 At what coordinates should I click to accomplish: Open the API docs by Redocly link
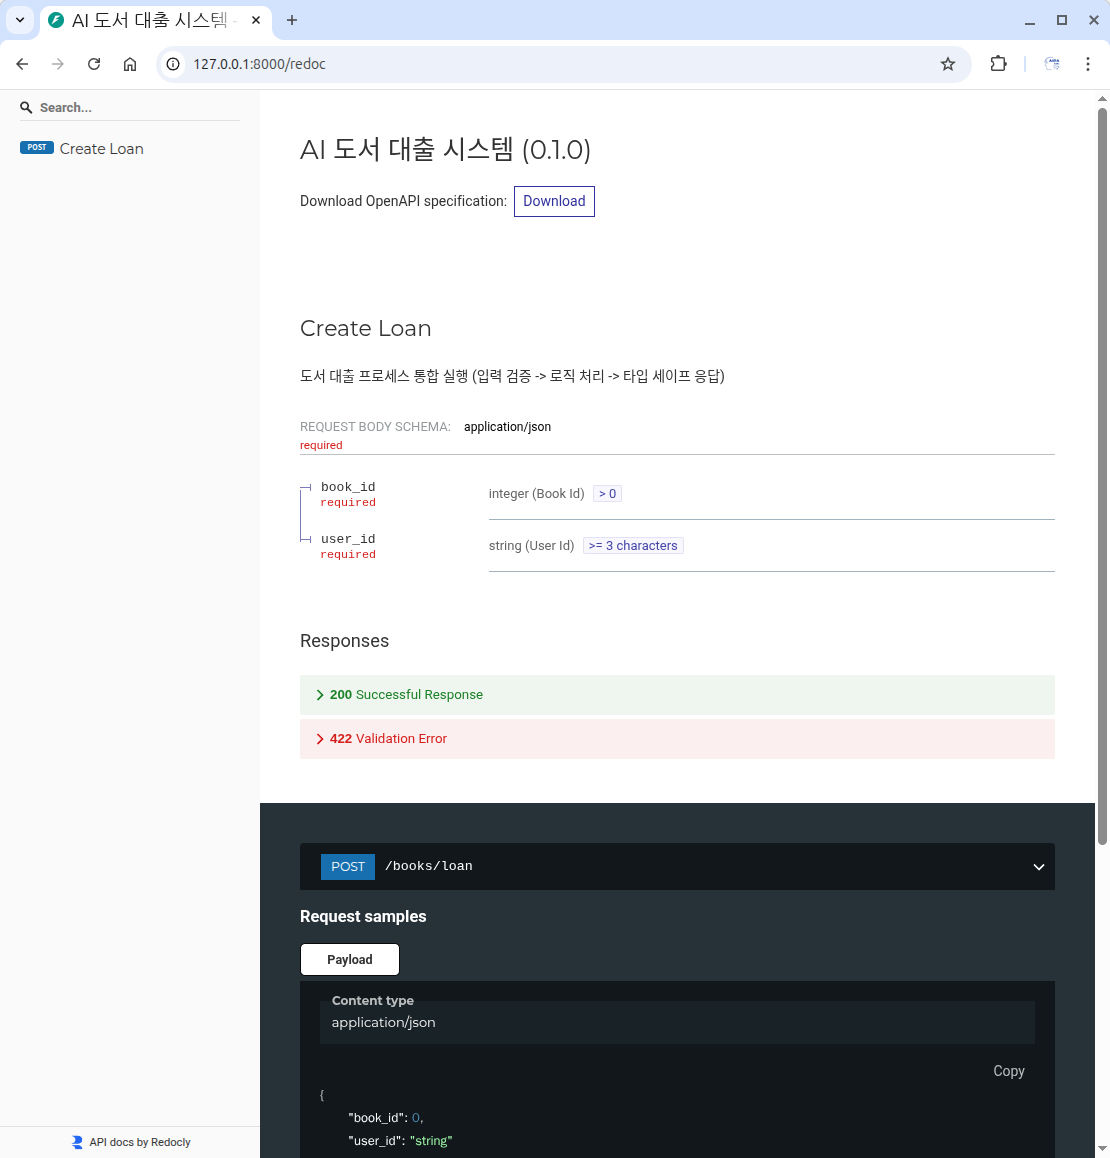[x=139, y=1142]
